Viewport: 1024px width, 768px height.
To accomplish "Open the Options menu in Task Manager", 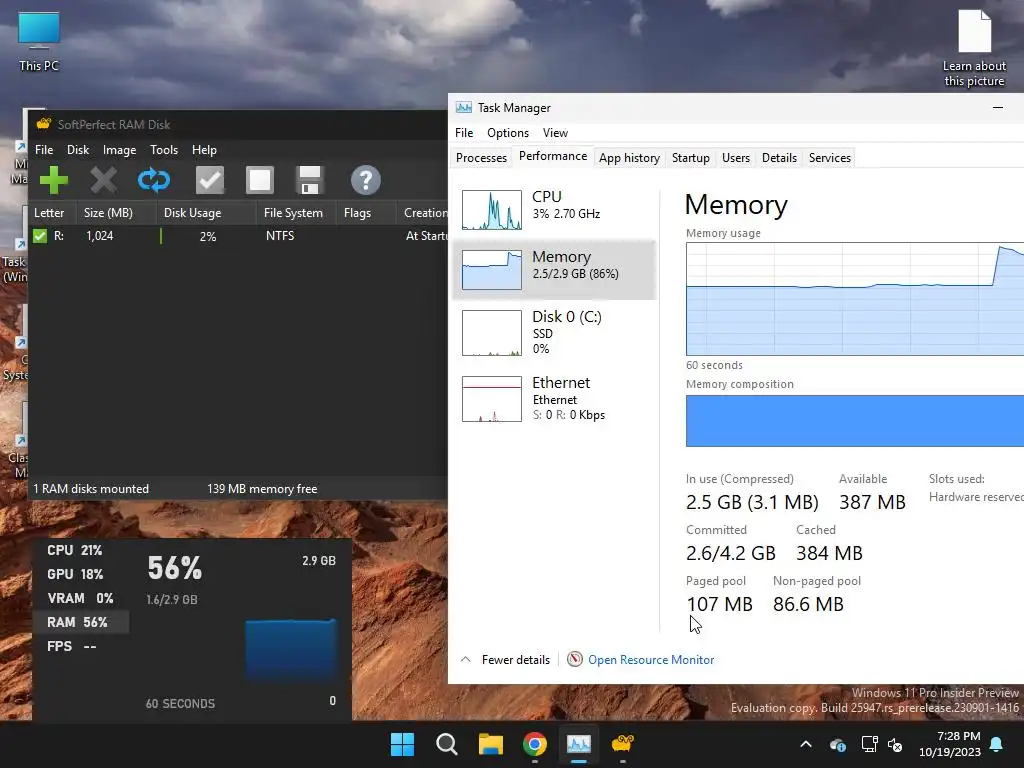I will click(x=507, y=133).
